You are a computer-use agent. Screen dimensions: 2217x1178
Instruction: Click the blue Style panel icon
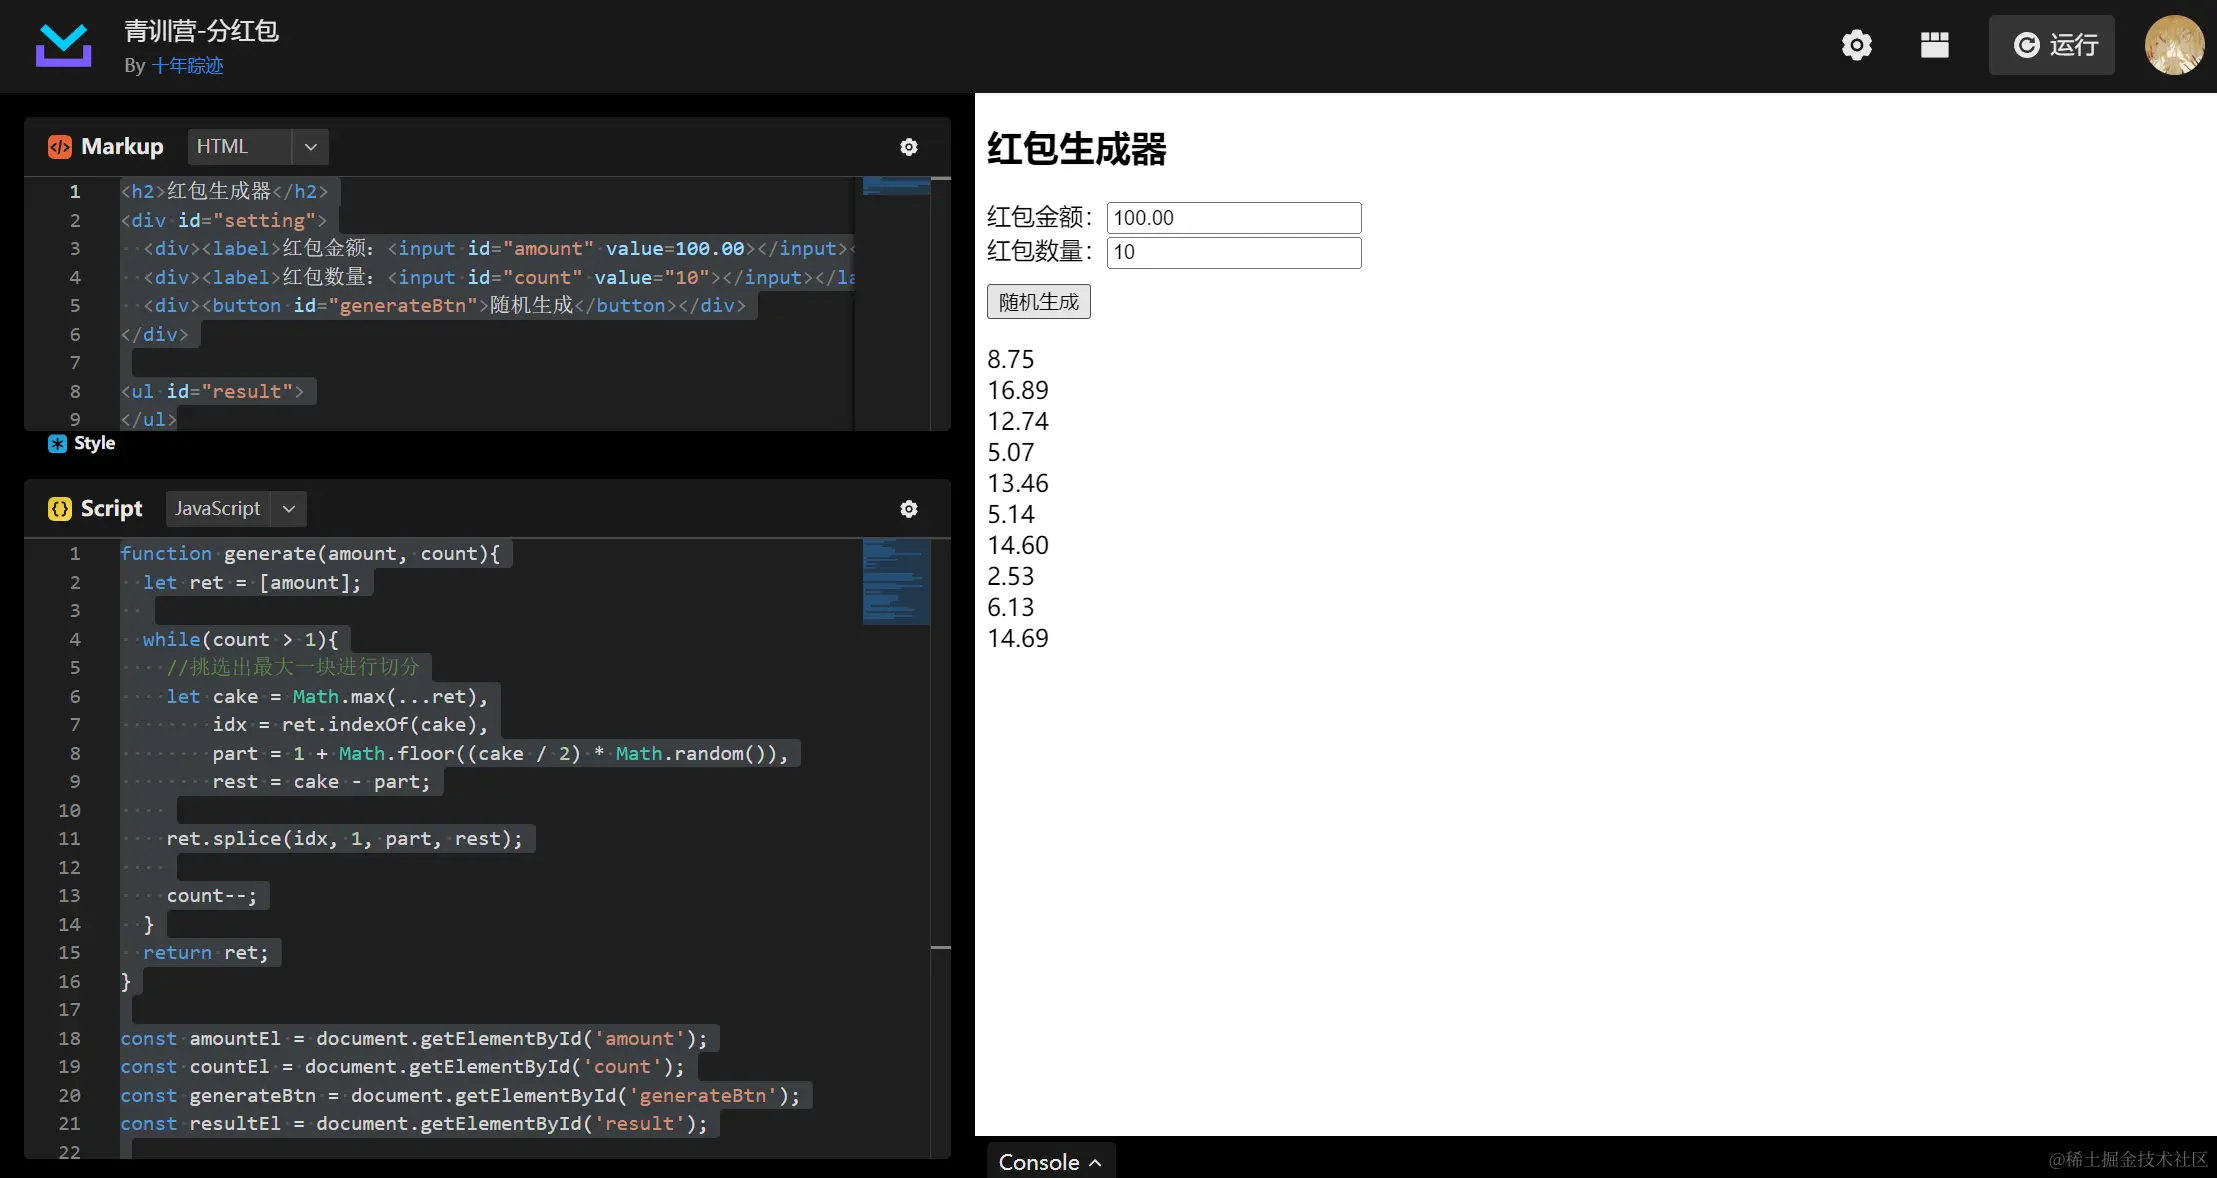pyautogui.click(x=57, y=443)
